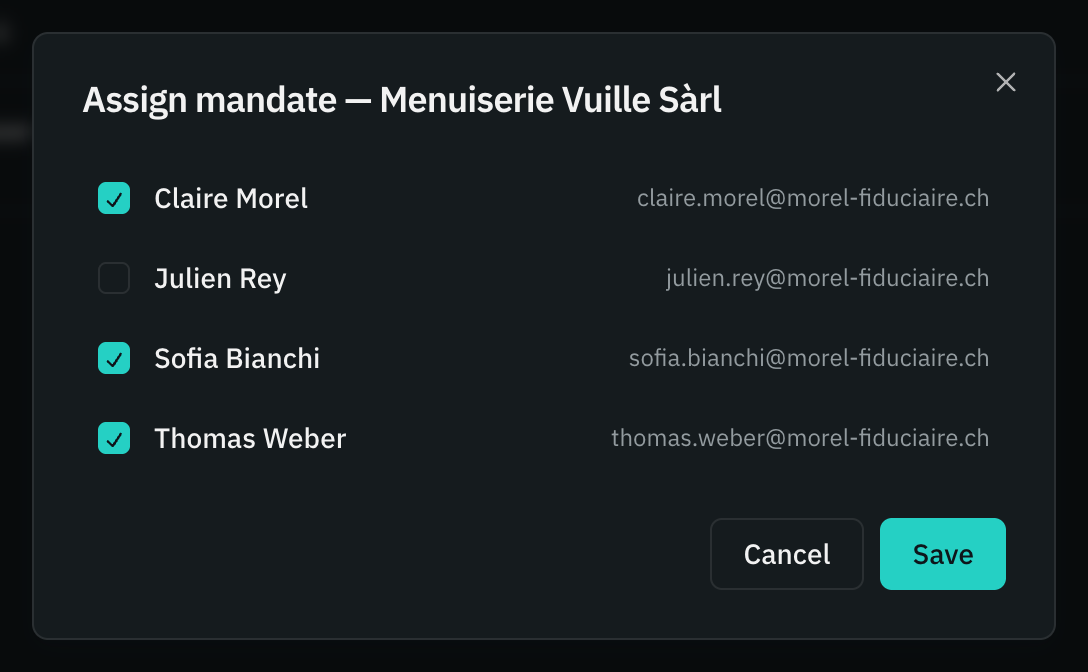The height and width of the screenshot is (672, 1088).
Task: Untick the Thomas Weber checkbox
Action: click(114, 438)
